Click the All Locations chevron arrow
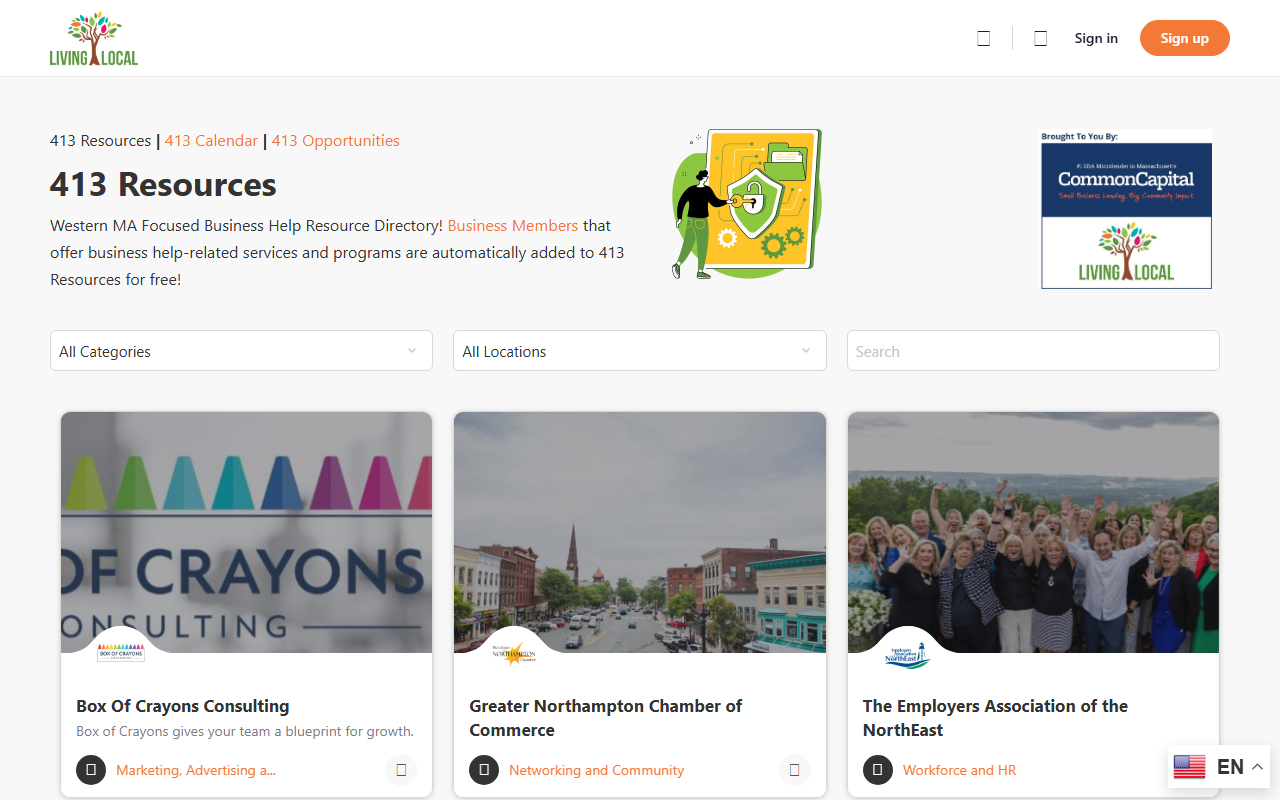This screenshot has width=1280, height=800. (806, 351)
